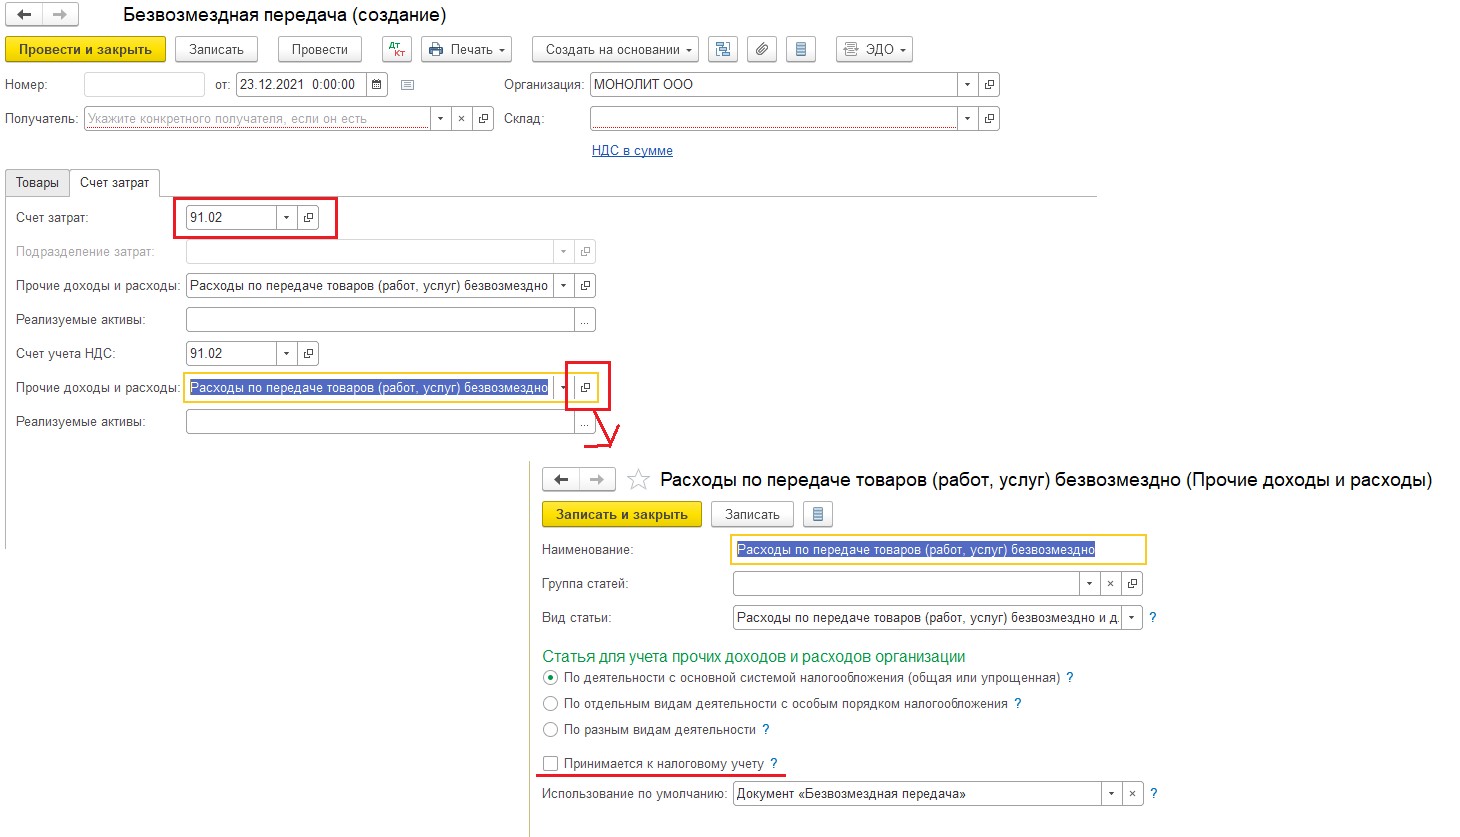The image size is (1460, 837).
Task: Click into the Получатель input field
Action: pos(257,119)
